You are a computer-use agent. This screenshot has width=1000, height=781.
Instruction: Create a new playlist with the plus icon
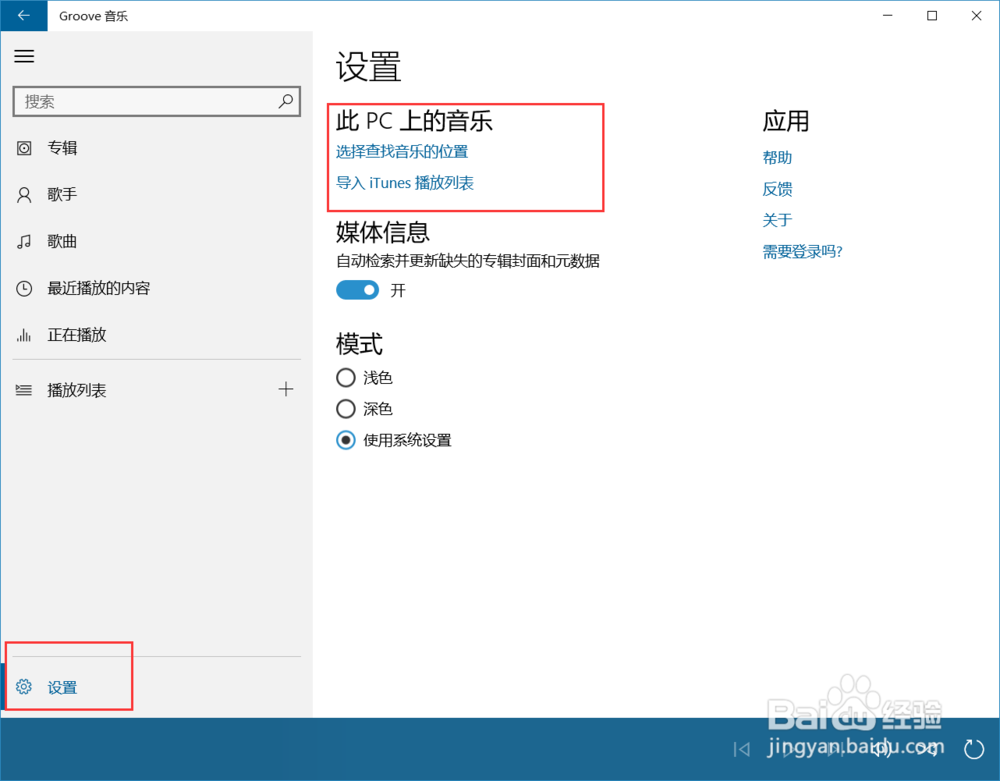[x=286, y=389]
